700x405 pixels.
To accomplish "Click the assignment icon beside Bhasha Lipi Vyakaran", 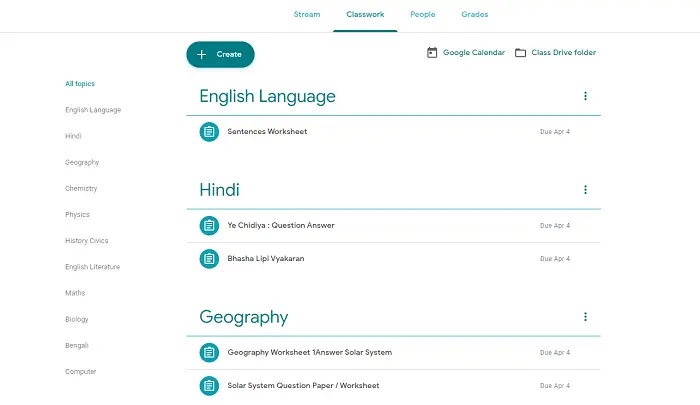I will click(x=209, y=259).
